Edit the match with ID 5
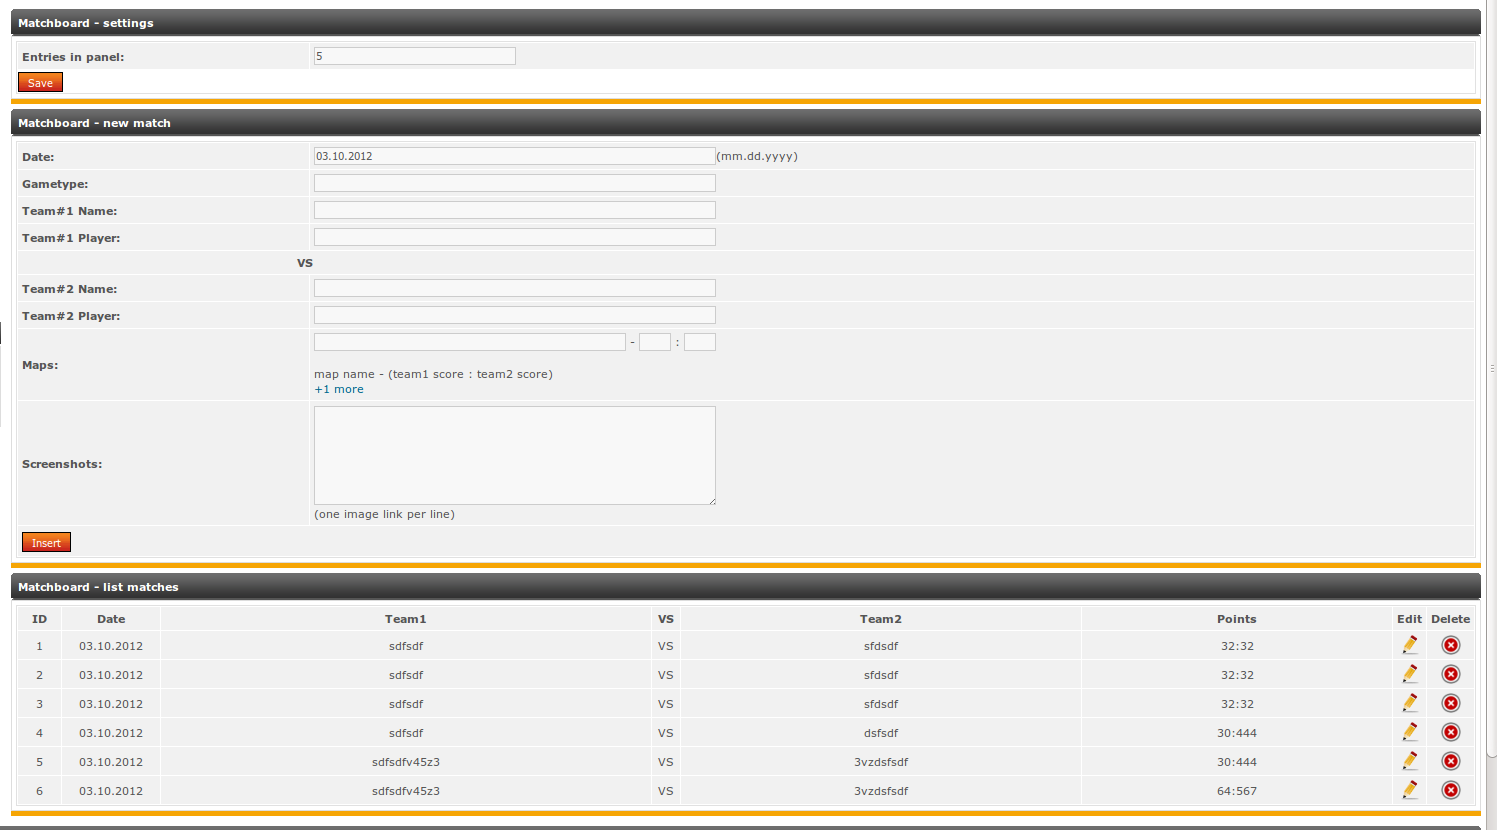Viewport: 1497px width, 830px height. (x=1410, y=761)
